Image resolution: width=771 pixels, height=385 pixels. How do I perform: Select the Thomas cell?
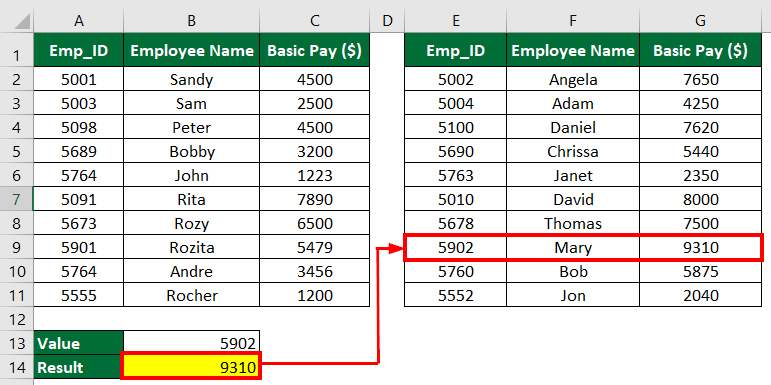click(573, 224)
